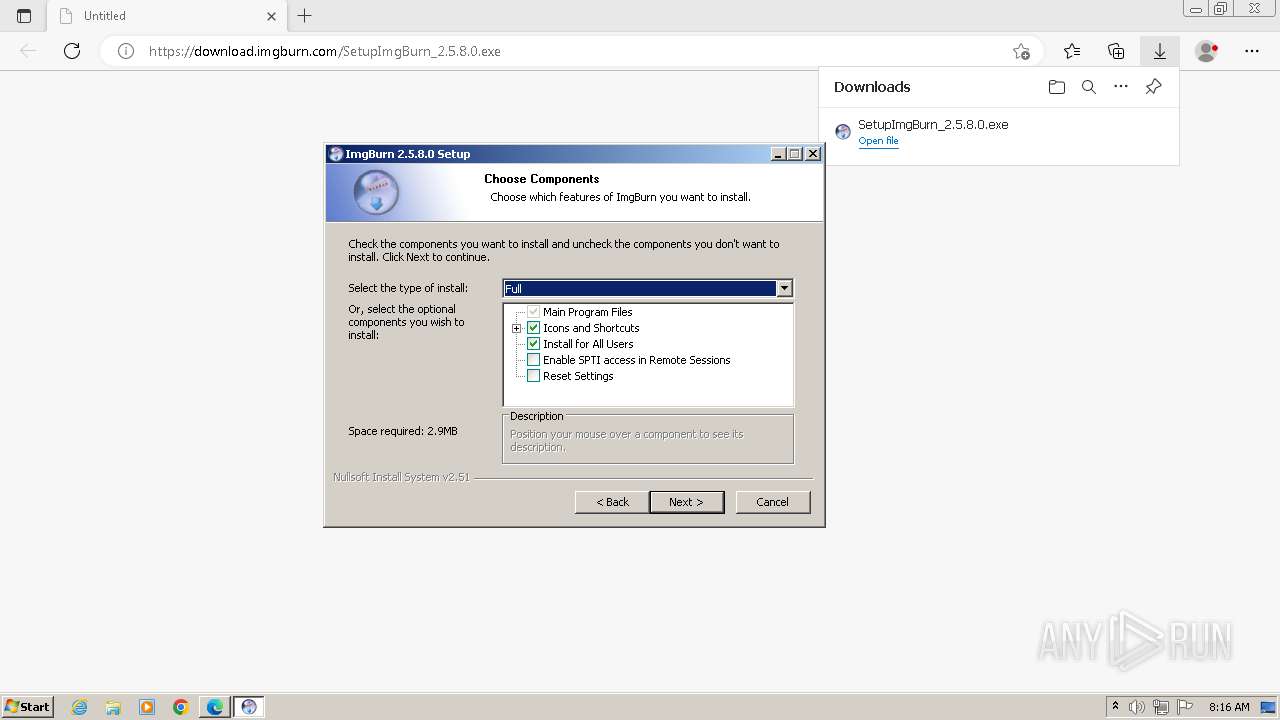Restore down the browser window
This screenshot has width=1280, height=720.
(x=1220, y=8)
